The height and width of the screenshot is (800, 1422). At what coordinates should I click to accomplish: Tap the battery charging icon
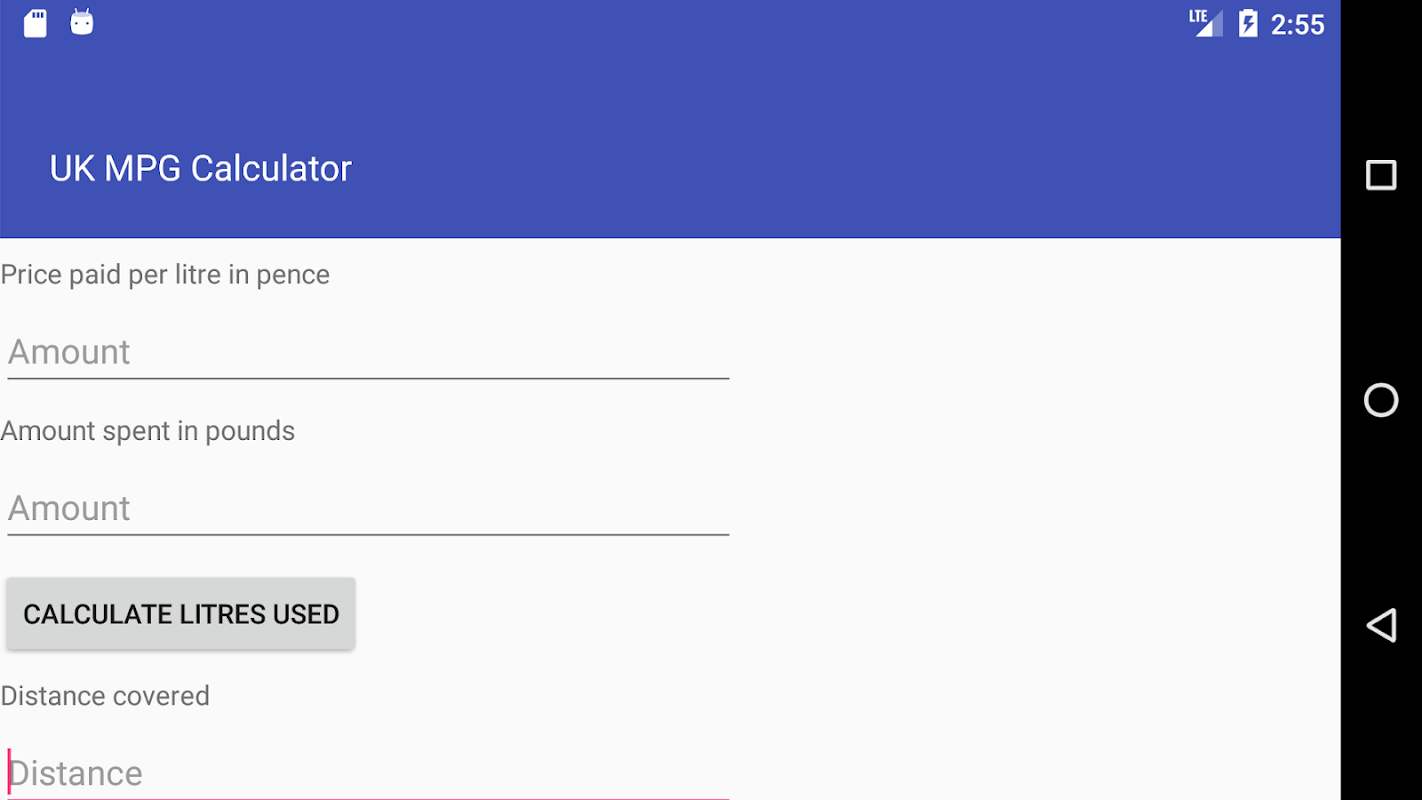coord(1248,23)
